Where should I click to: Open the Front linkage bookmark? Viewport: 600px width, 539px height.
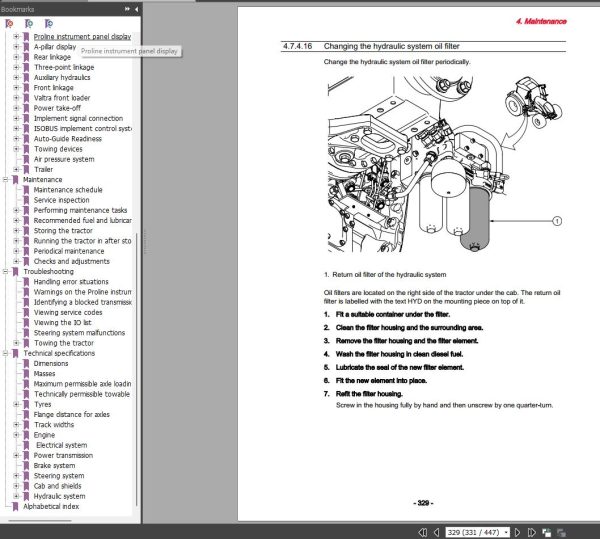[x=54, y=88]
